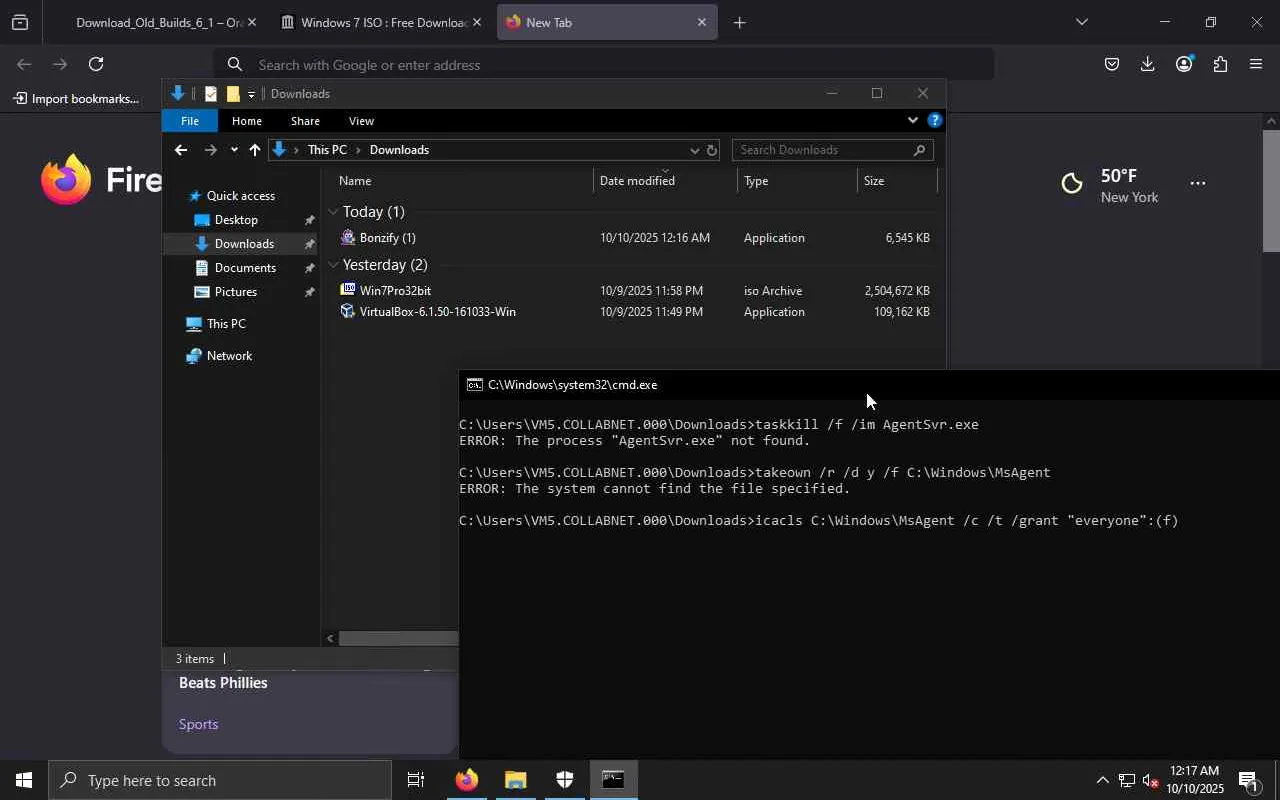Close the New Tab tab
The height and width of the screenshot is (800, 1280).
(701, 22)
